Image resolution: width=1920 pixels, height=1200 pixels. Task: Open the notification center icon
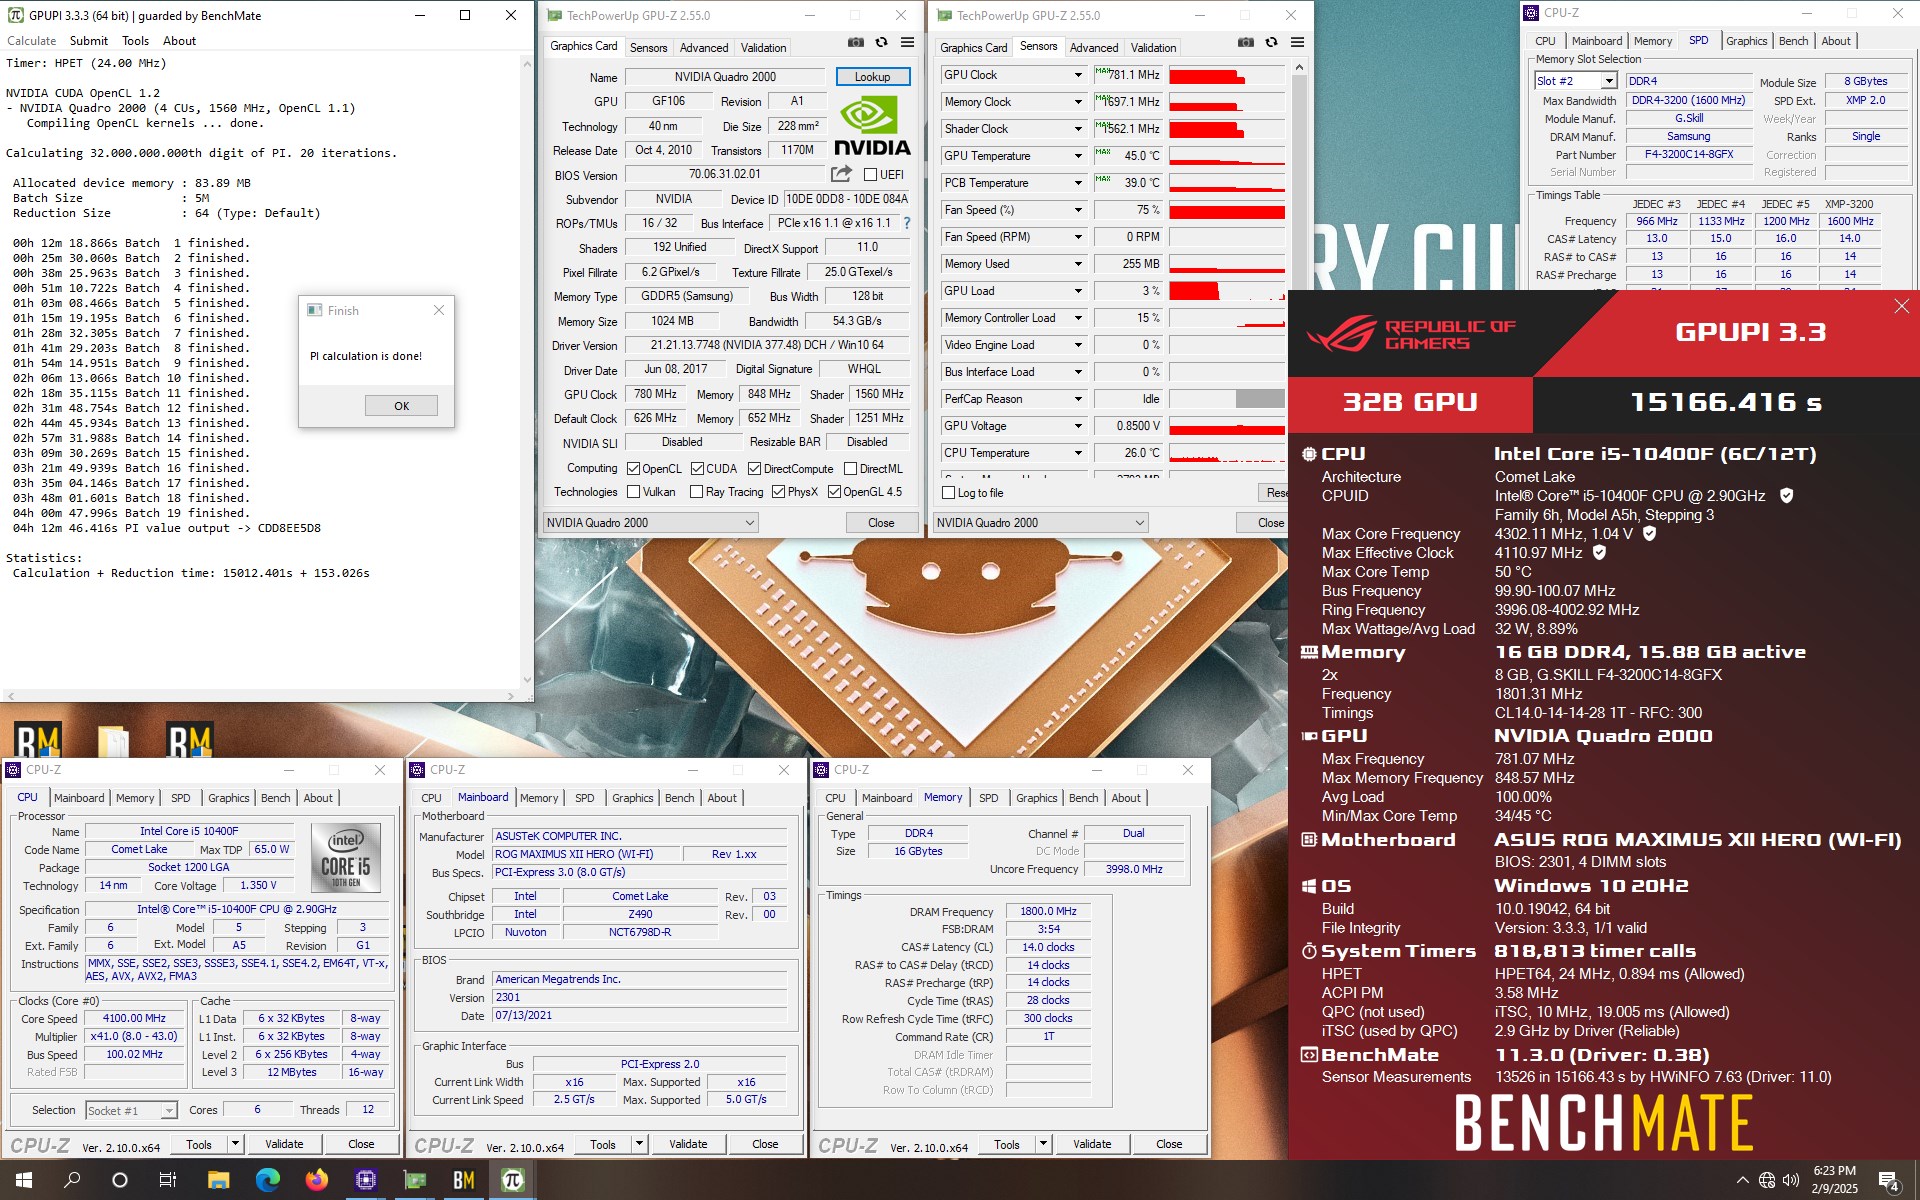1889,1181
